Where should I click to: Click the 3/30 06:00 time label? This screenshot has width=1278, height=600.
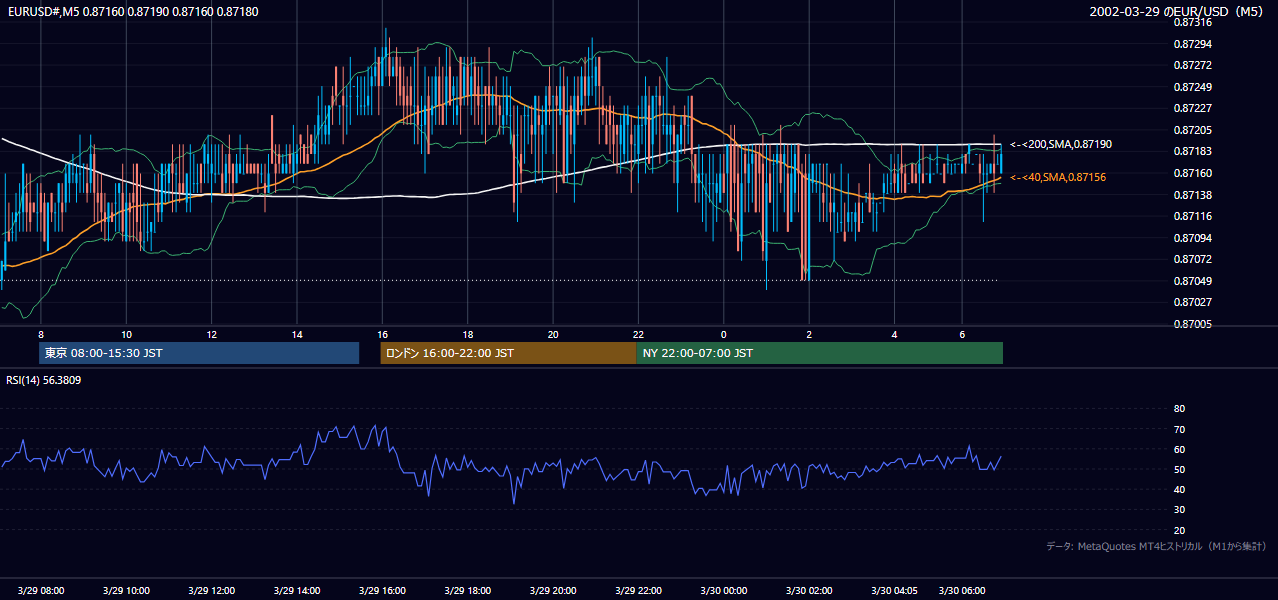click(x=962, y=591)
